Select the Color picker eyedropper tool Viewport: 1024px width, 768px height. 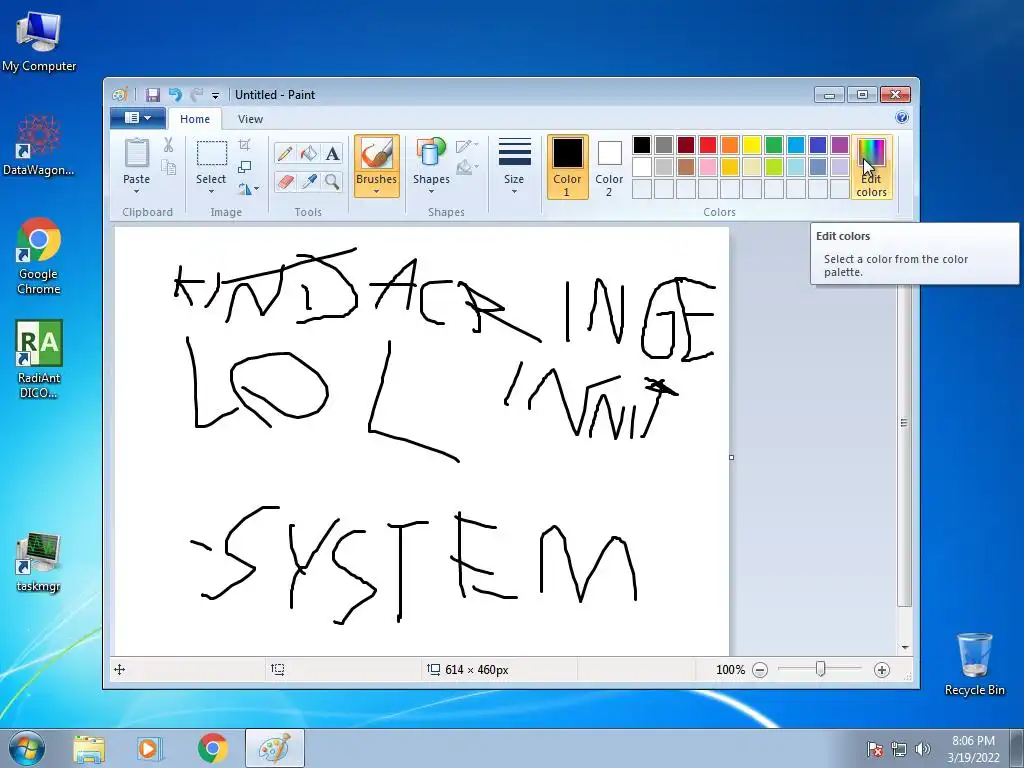pos(308,181)
